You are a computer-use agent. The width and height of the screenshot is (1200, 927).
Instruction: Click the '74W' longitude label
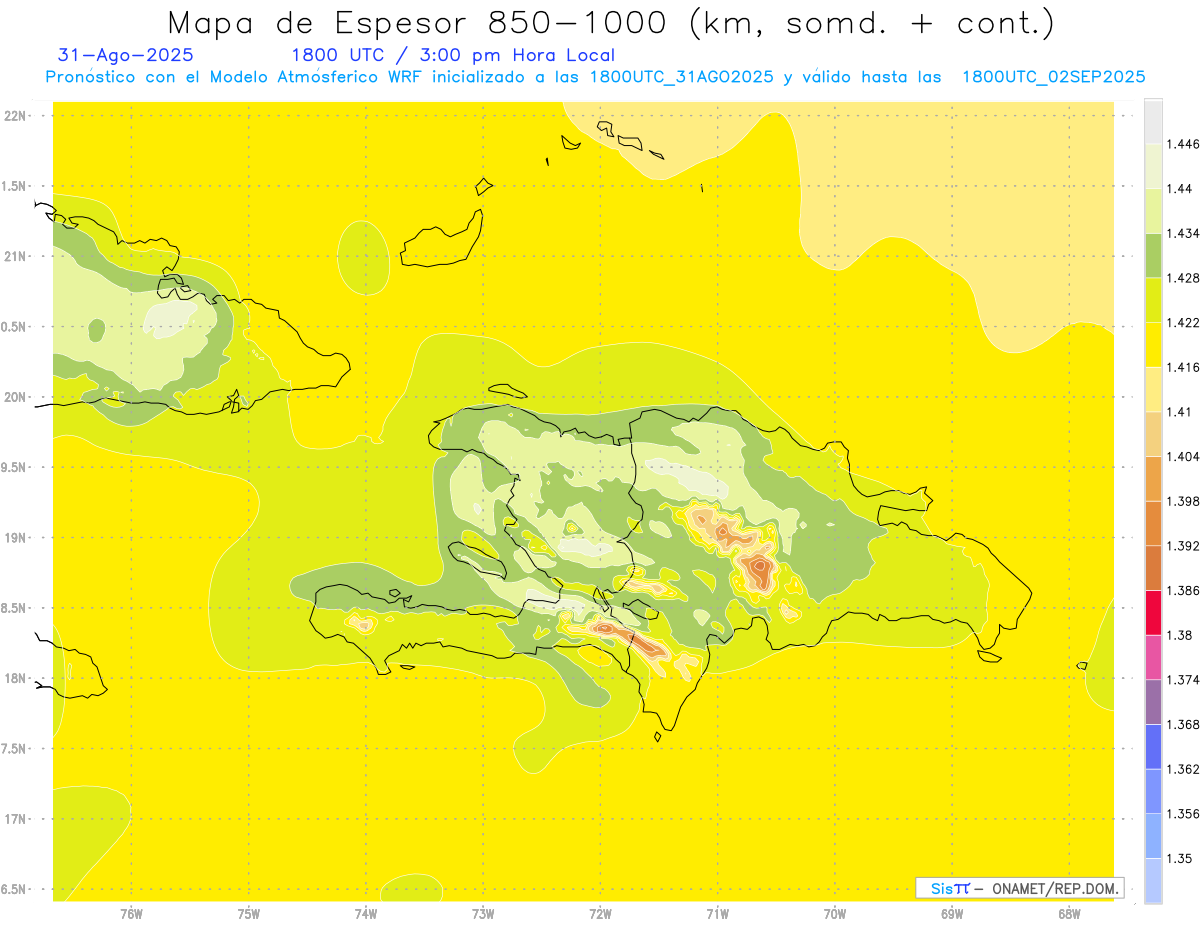point(366,914)
